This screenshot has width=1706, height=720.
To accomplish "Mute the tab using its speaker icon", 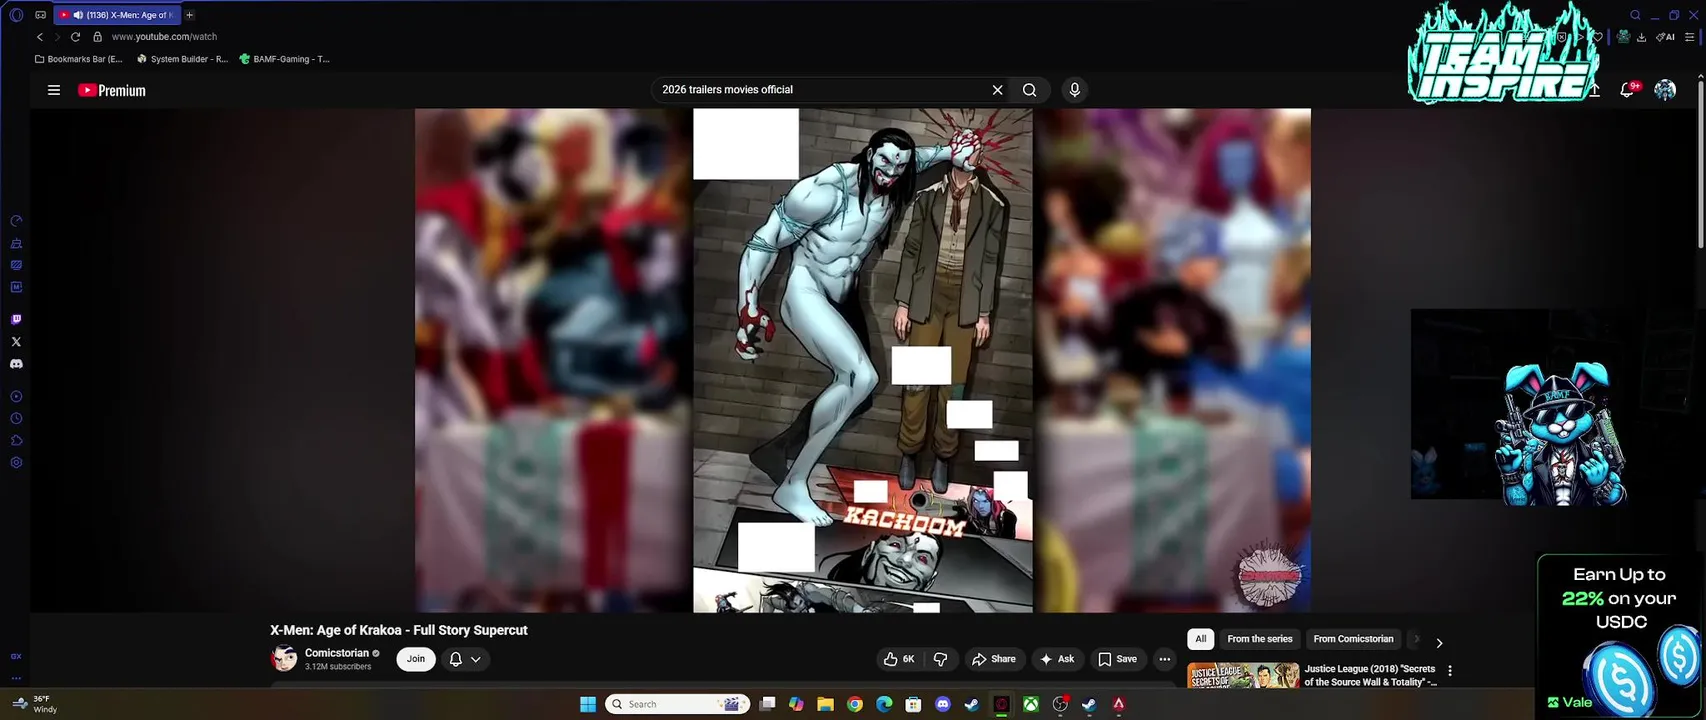I will pos(78,15).
